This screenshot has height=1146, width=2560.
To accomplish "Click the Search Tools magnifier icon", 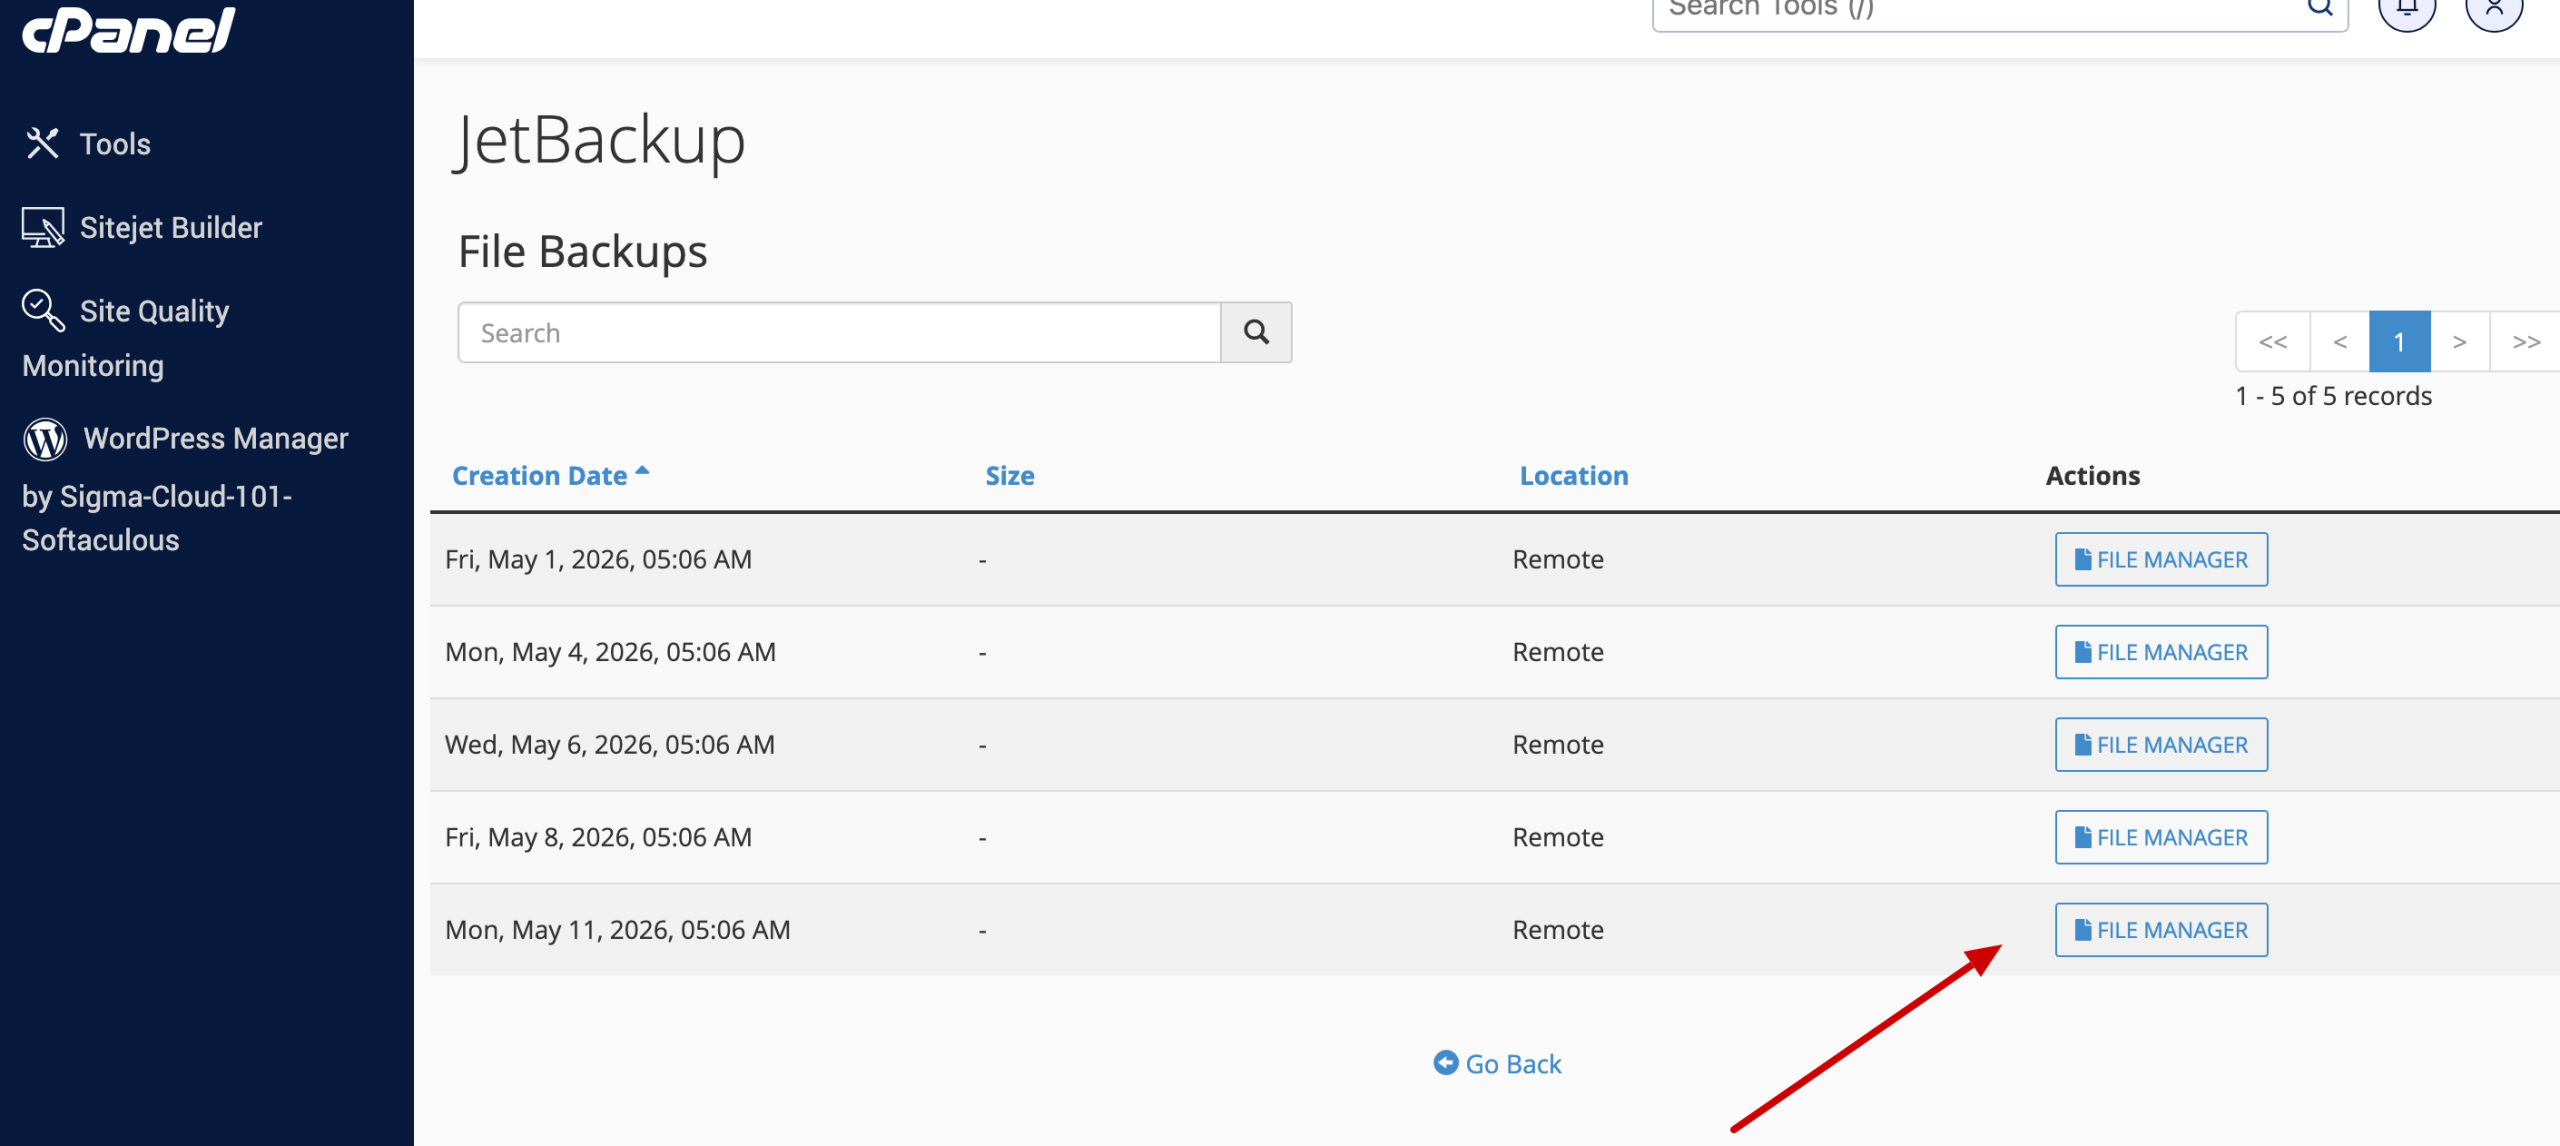I will click(x=2320, y=8).
